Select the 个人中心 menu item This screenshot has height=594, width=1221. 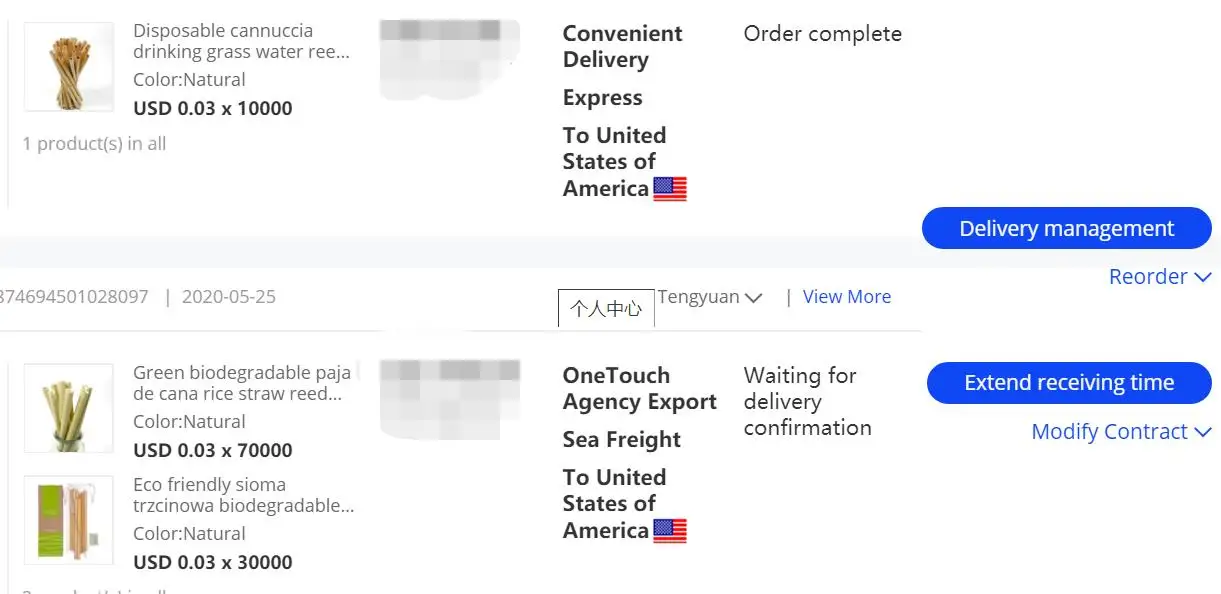[606, 309]
